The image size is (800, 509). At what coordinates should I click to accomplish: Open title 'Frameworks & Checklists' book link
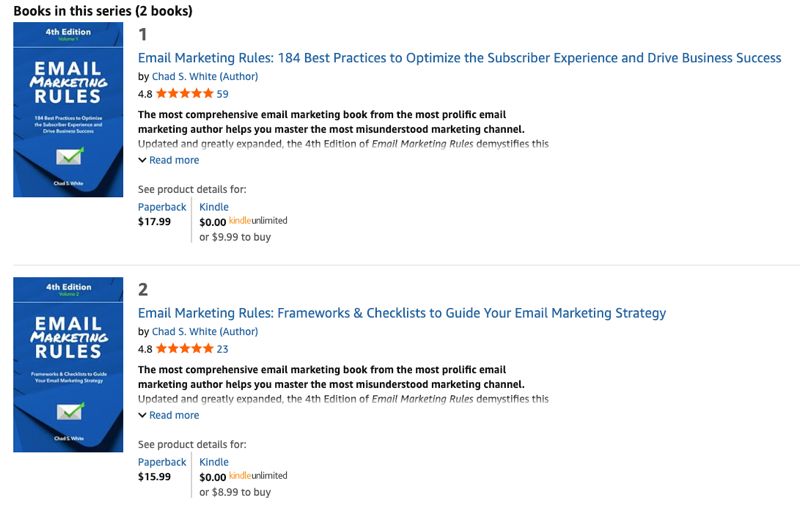pos(402,313)
